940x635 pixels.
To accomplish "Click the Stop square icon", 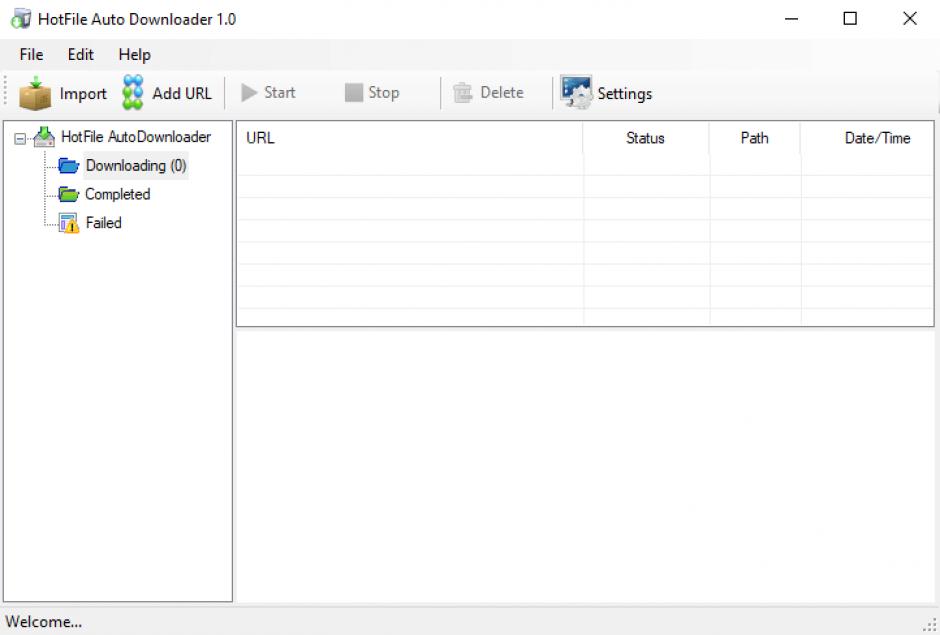I will point(354,92).
